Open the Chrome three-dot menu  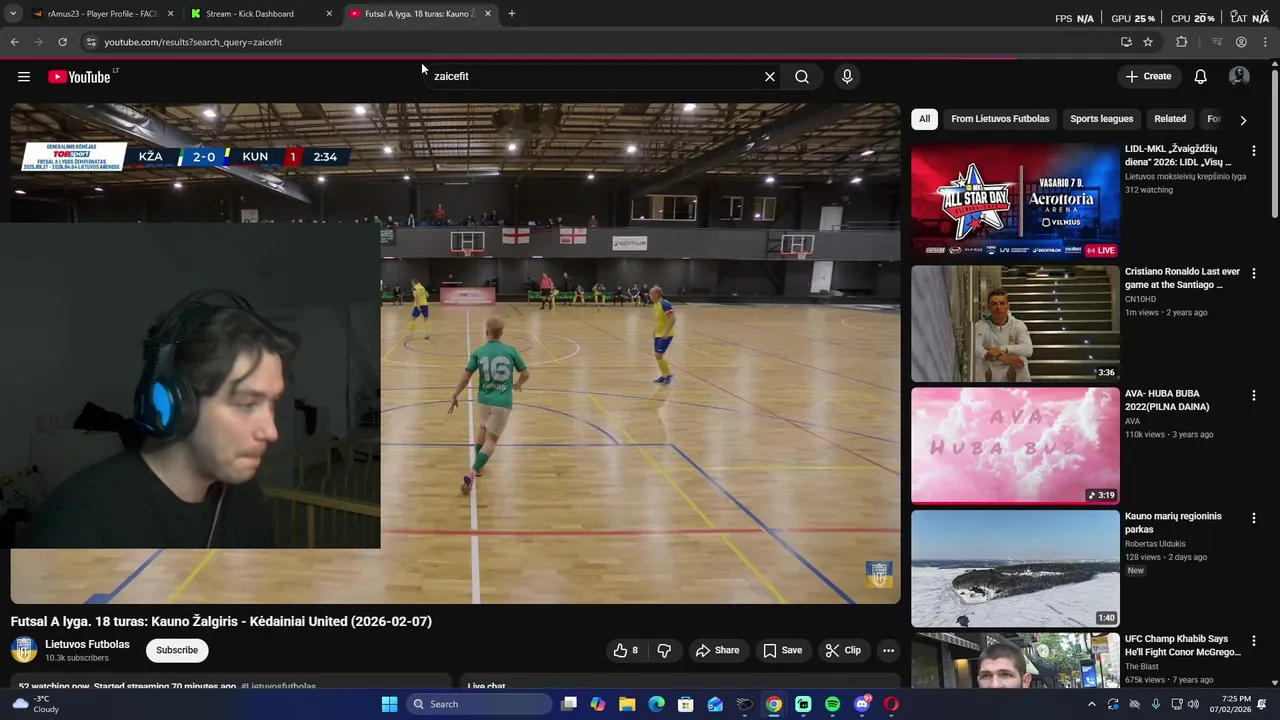[1265, 42]
